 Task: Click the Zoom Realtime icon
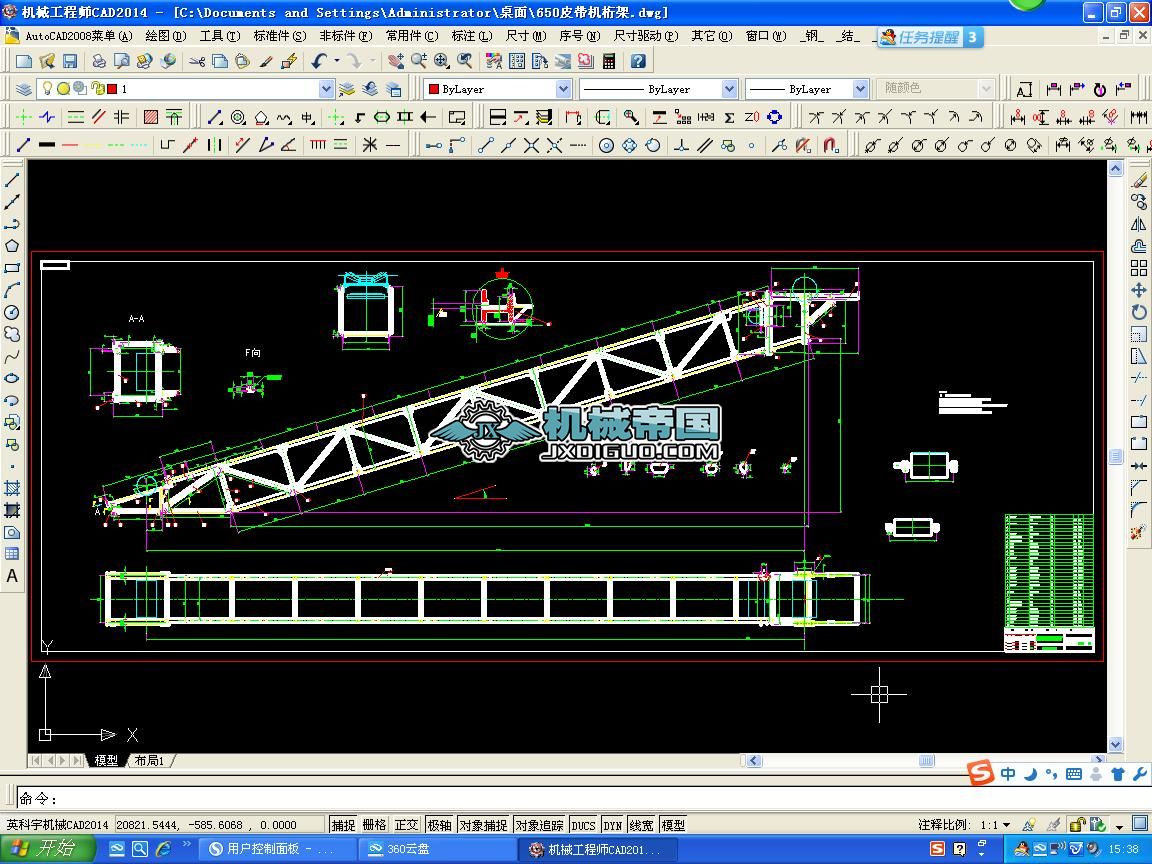tap(419, 61)
